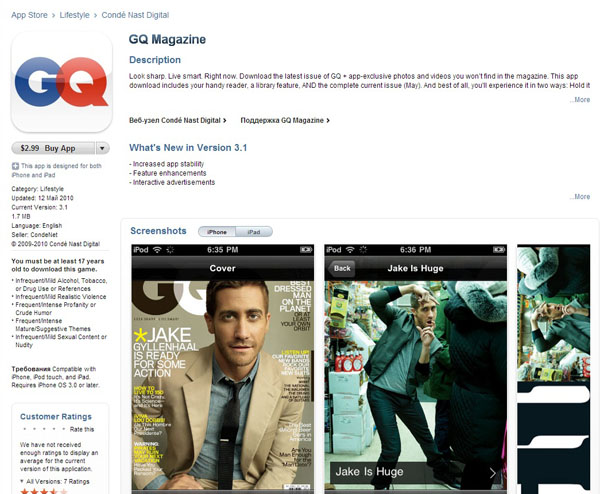Image resolution: width=600 pixels, height=494 pixels.
Task: Click Infrequent/Mild Realistic Violence item
Action: [60, 297]
